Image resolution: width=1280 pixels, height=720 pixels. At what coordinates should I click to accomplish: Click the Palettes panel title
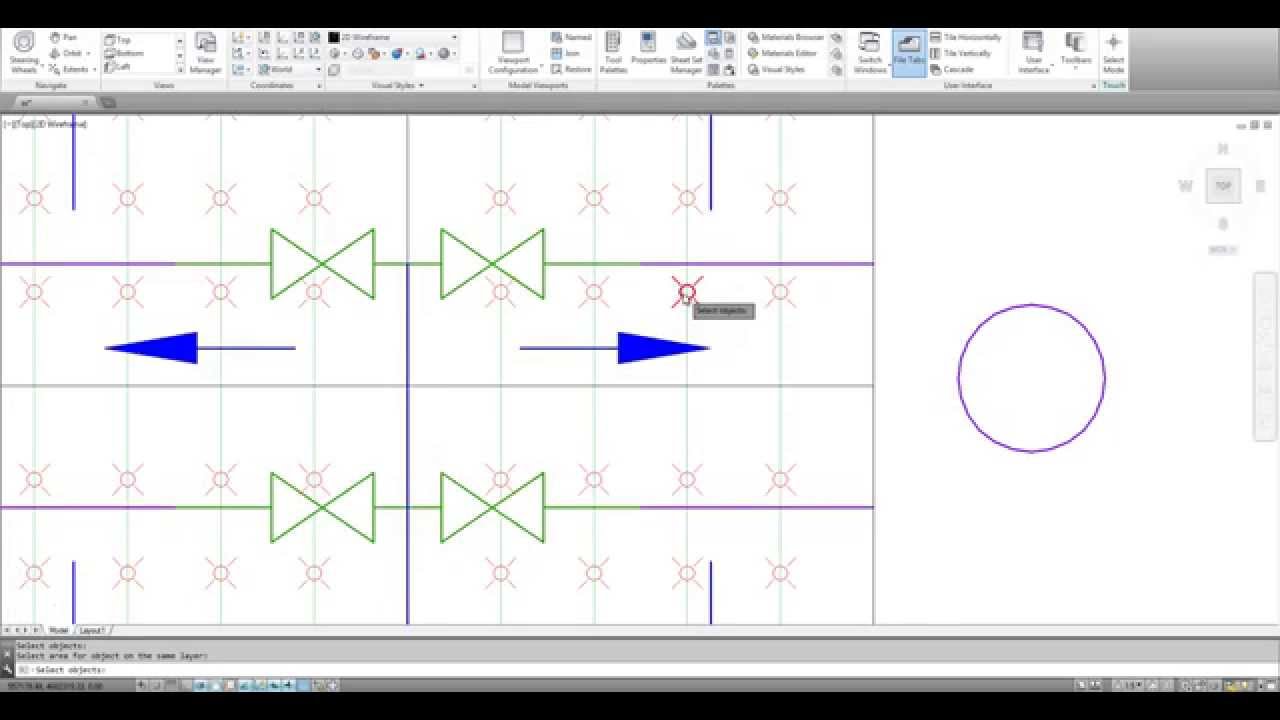pyautogui.click(x=720, y=86)
